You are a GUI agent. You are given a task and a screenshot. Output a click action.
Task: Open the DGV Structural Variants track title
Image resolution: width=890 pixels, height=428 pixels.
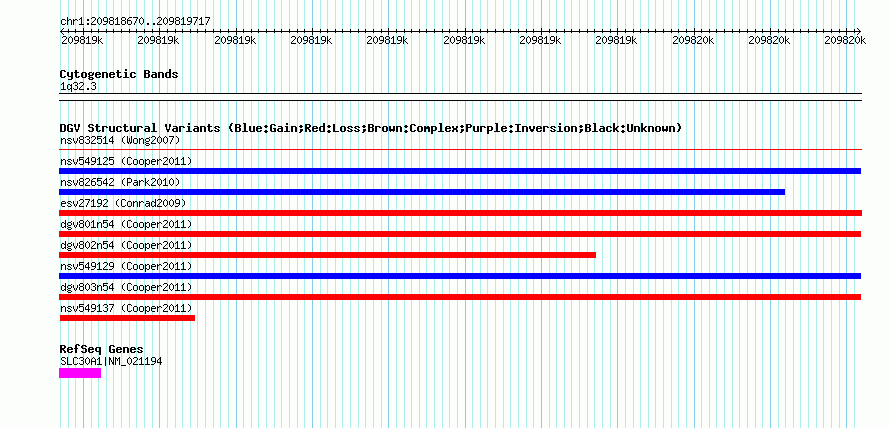371,128
